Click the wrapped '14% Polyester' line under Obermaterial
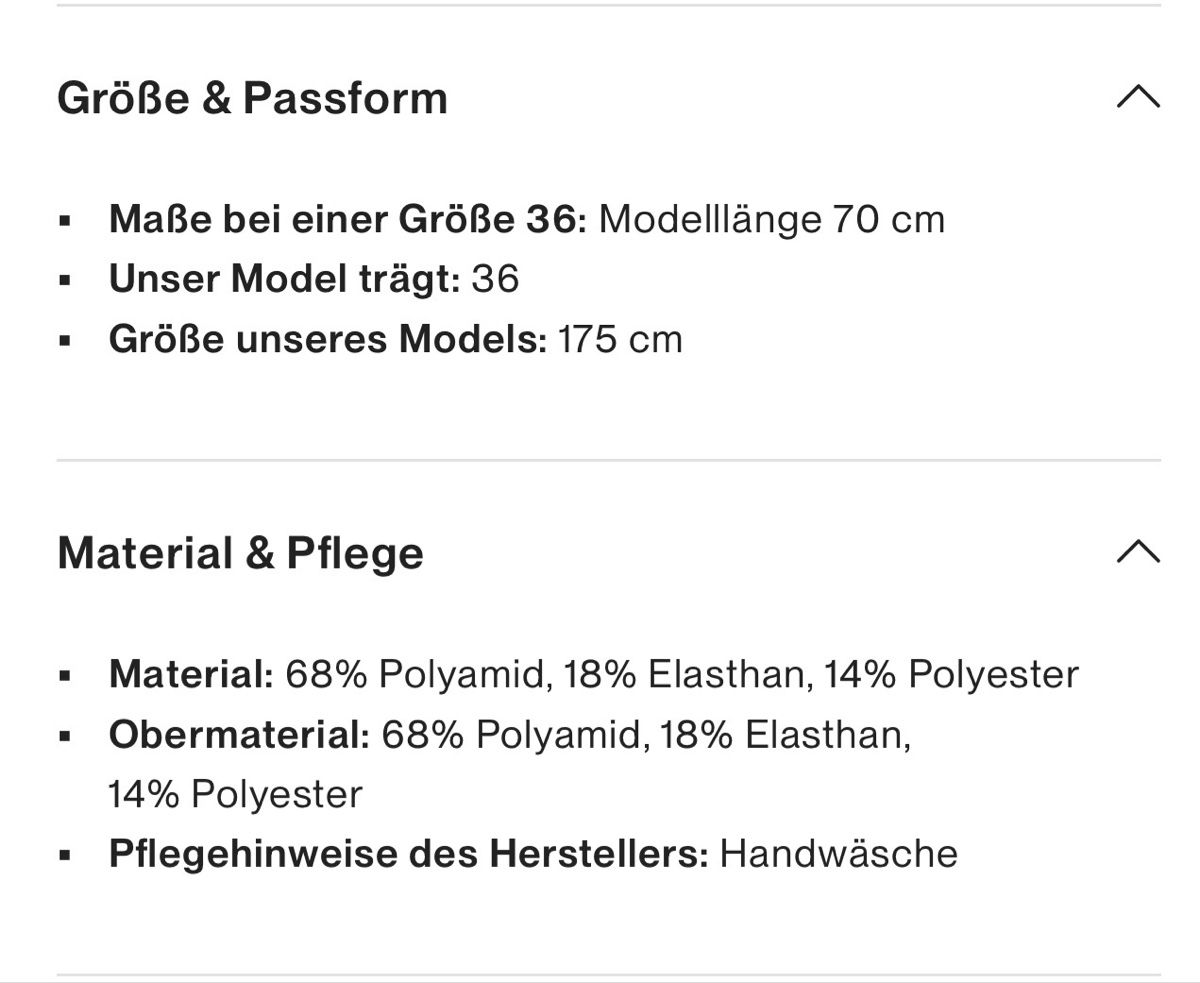Screen dimensions: 1200x983 [235, 795]
